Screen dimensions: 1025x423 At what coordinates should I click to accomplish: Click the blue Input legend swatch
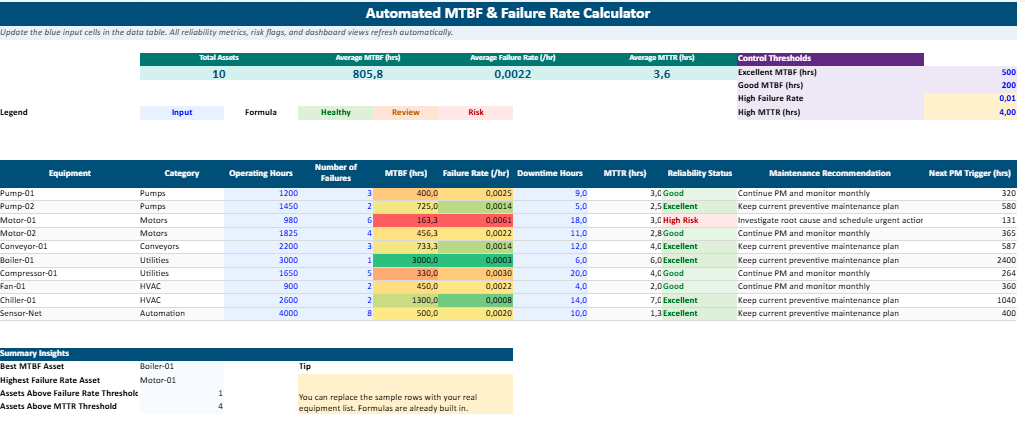point(182,112)
